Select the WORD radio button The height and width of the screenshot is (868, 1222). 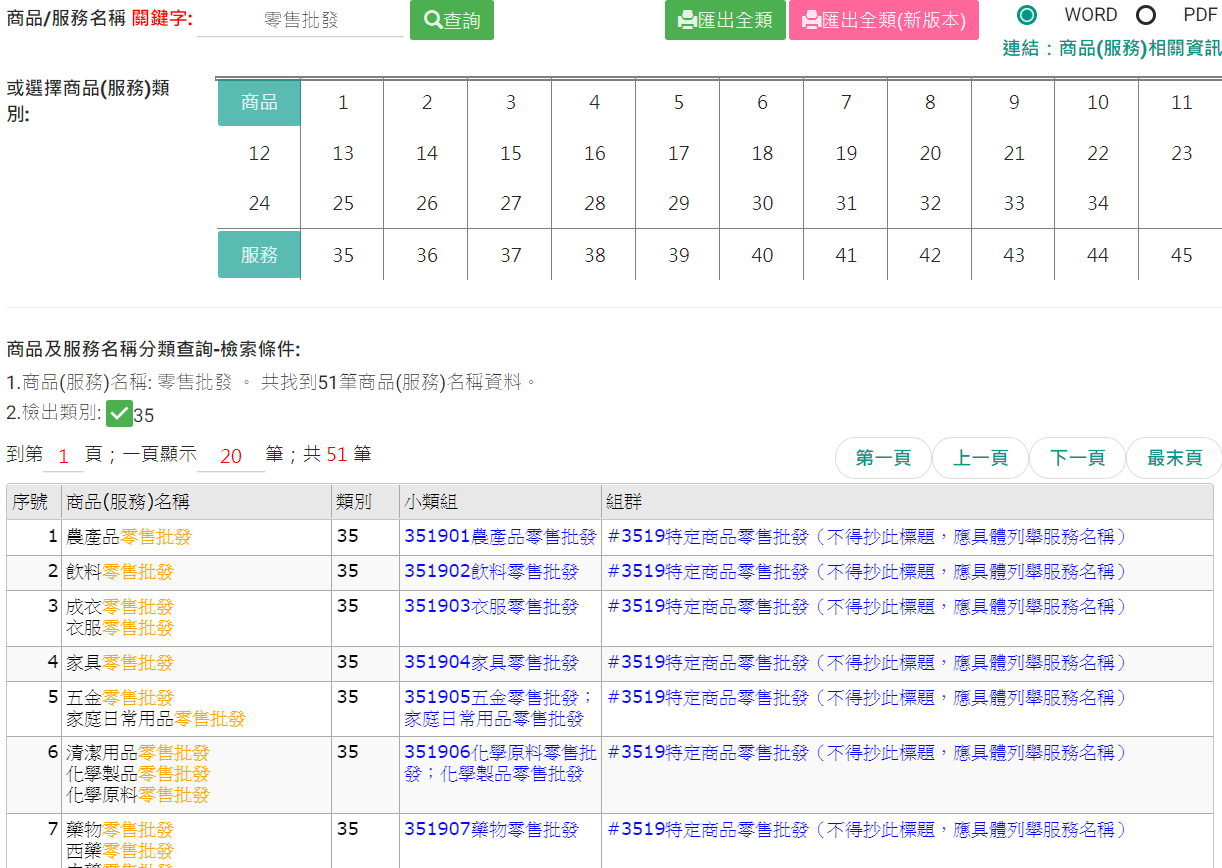(1027, 15)
